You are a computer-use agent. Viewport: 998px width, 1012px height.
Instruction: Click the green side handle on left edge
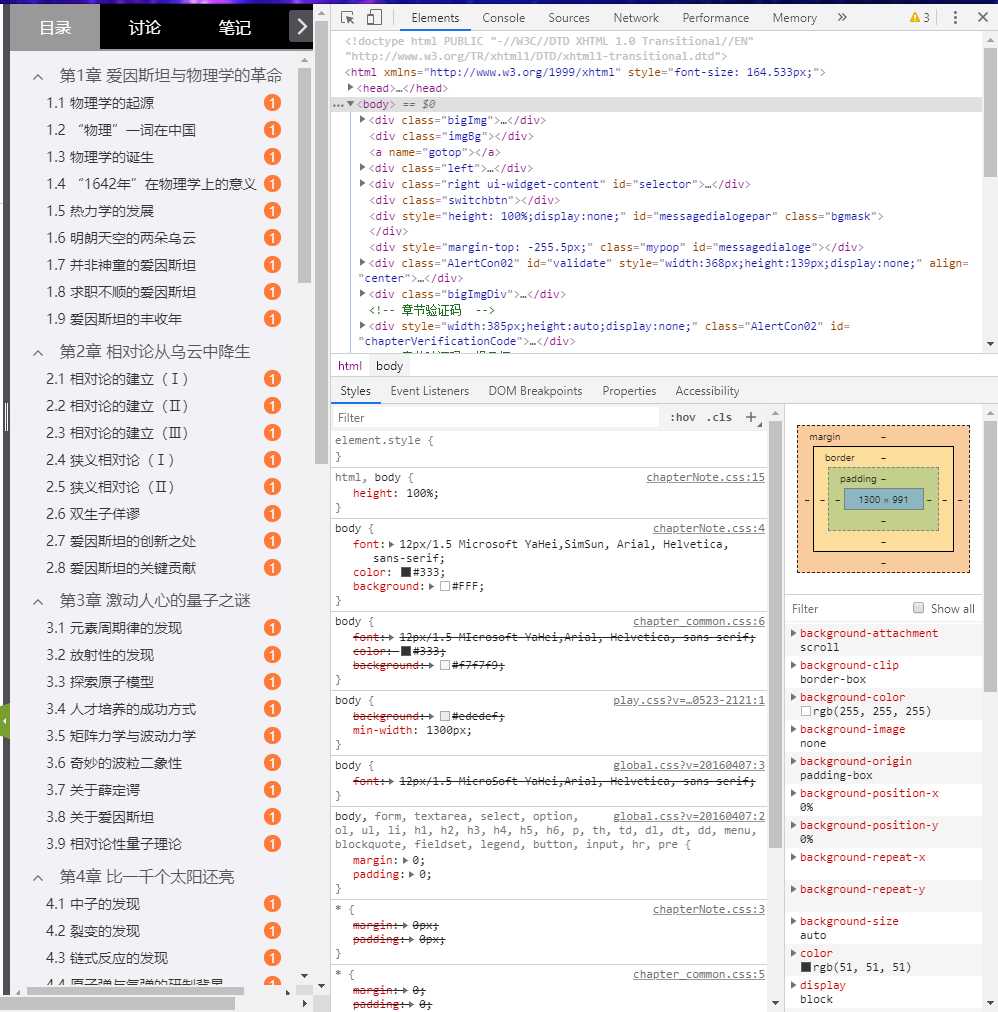click(5, 721)
